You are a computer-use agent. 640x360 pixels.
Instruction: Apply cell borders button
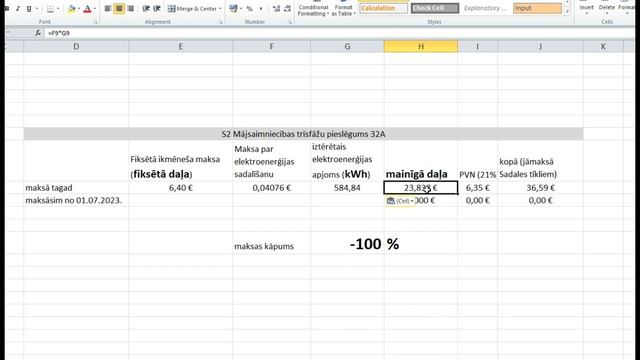[50, 9]
